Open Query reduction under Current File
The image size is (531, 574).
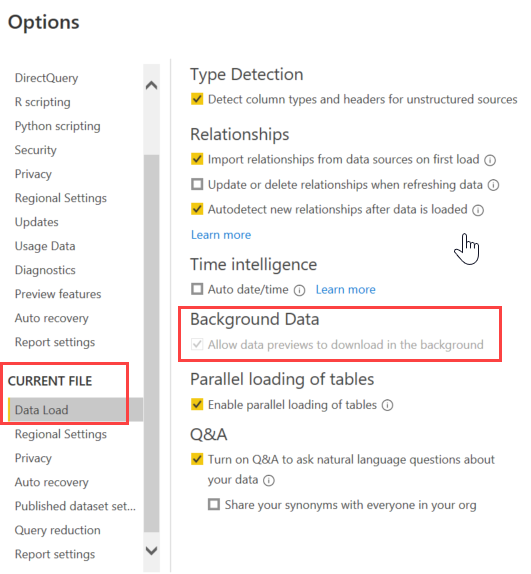[57, 530]
